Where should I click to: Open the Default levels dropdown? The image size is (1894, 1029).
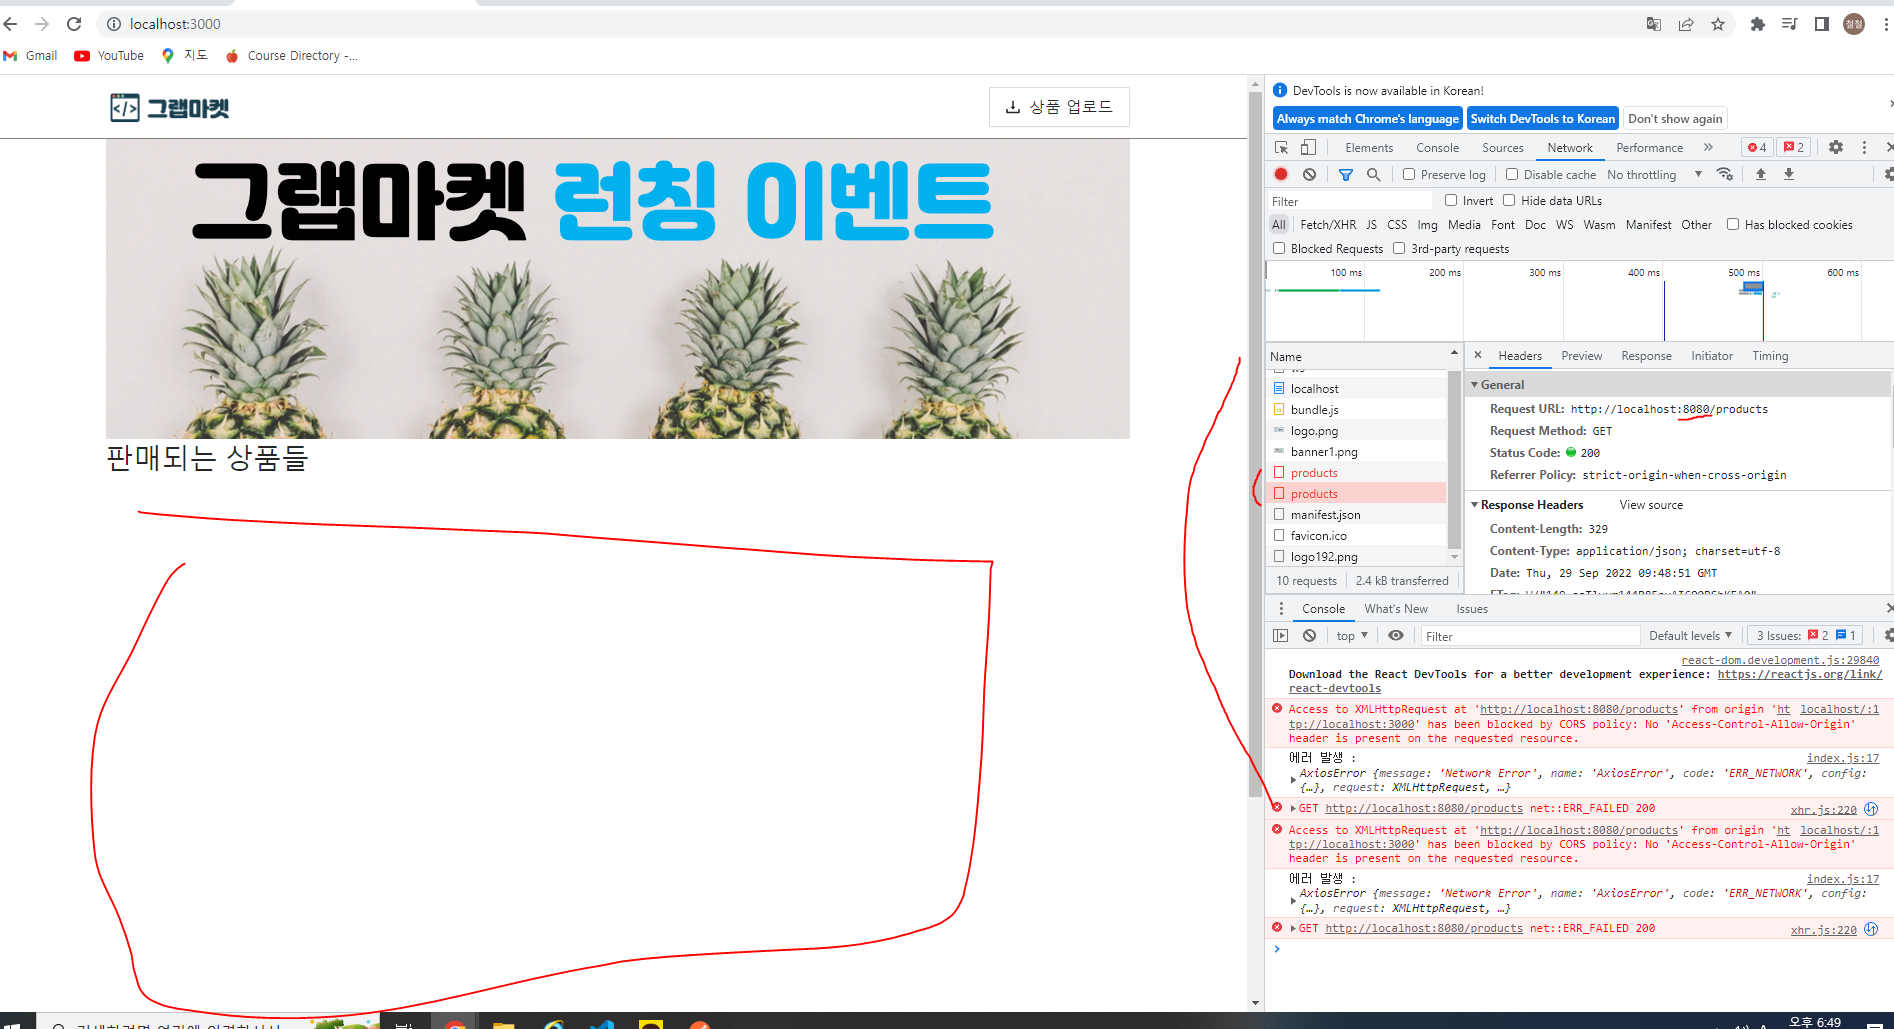1690,635
